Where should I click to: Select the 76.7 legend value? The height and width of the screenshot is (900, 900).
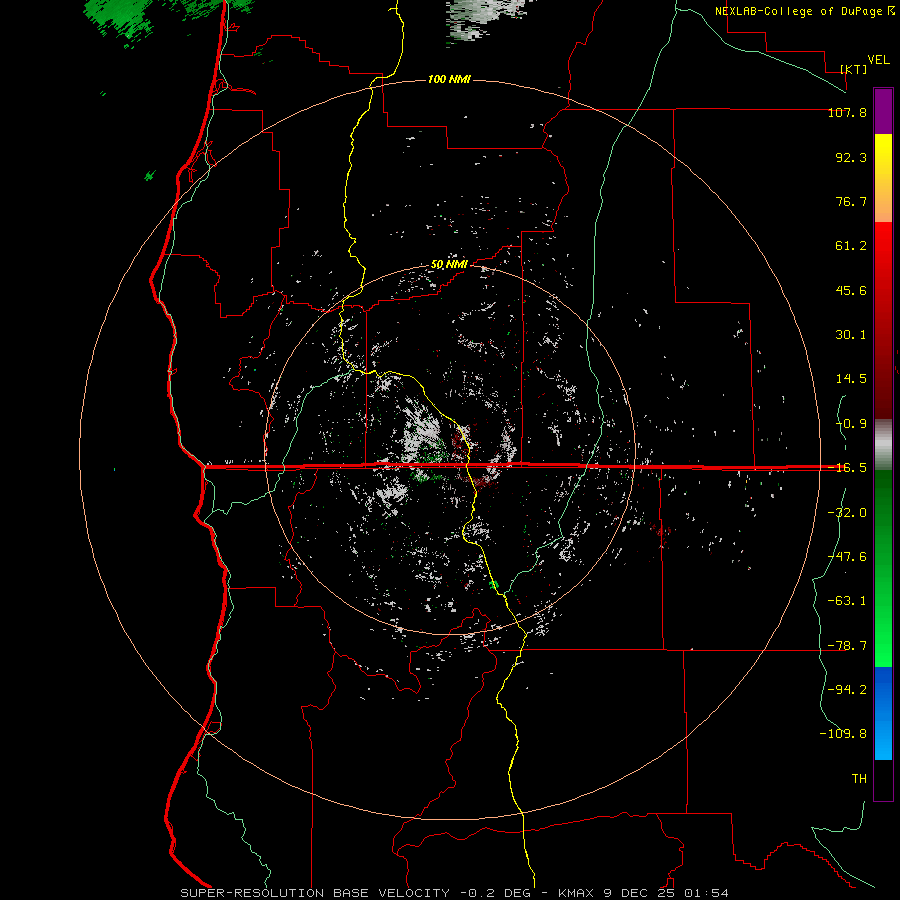(x=851, y=201)
